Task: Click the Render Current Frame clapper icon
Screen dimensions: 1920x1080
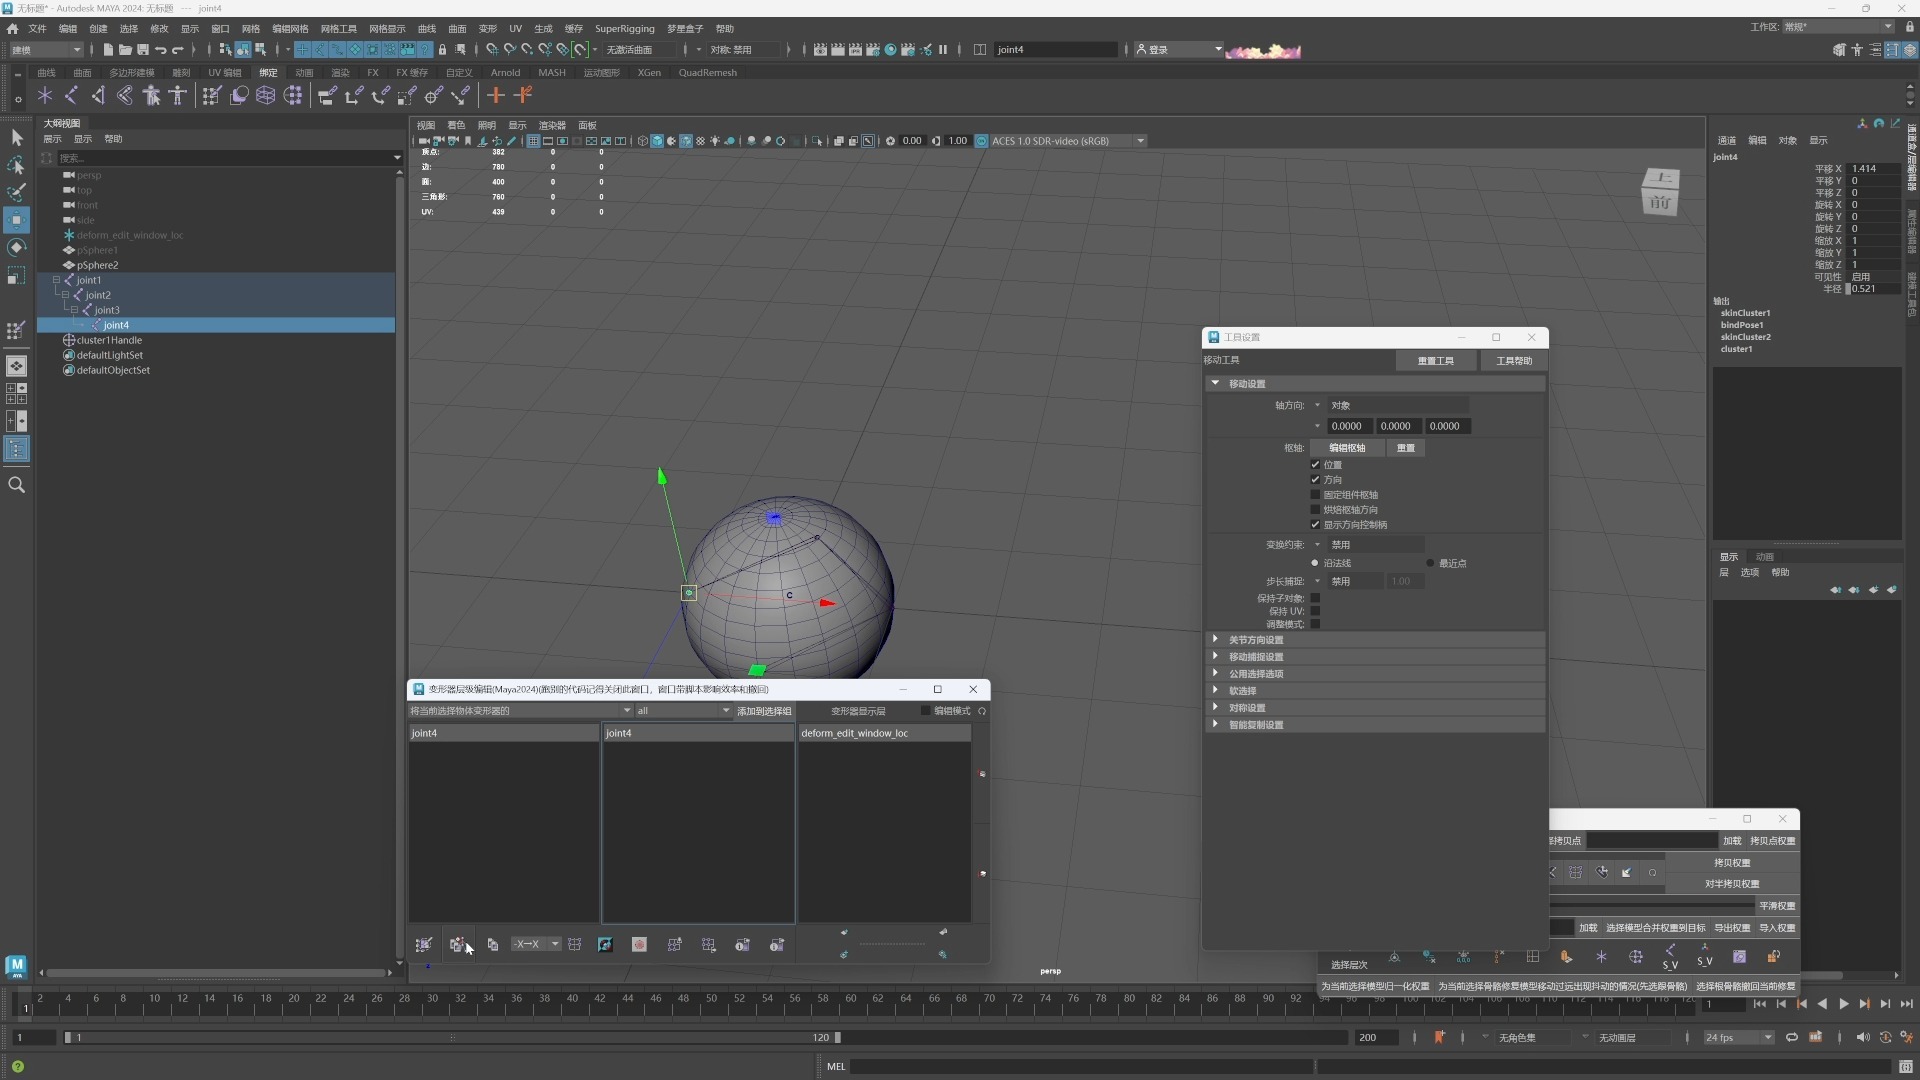Action: tap(838, 49)
